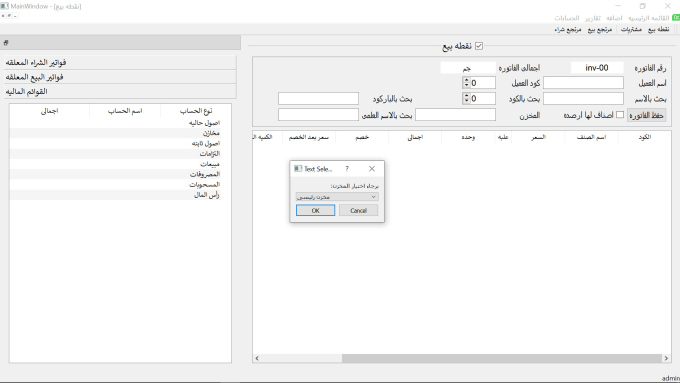Click the مشتريات toolbar item
This screenshot has height=383, width=680.
click(x=631, y=29)
